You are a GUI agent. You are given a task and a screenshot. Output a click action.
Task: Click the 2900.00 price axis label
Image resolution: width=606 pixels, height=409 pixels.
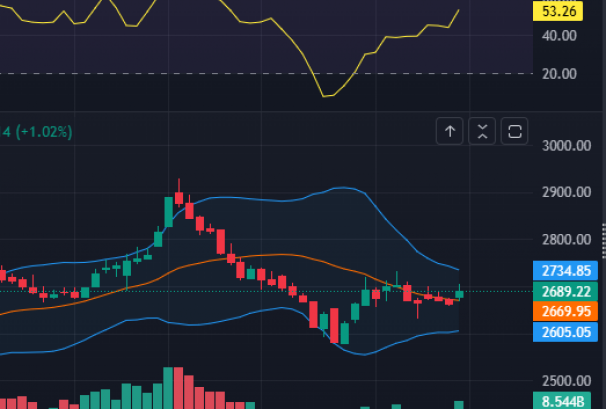pyautogui.click(x=567, y=192)
